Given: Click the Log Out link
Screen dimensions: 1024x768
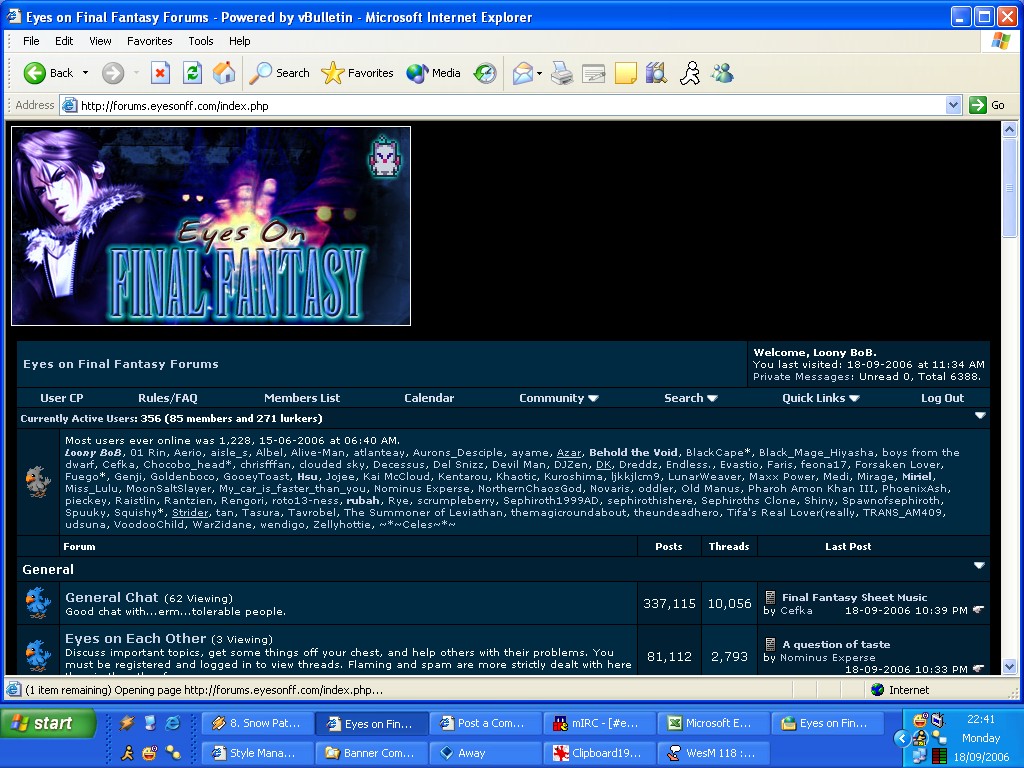Looking at the screenshot, I should click(x=942, y=398).
